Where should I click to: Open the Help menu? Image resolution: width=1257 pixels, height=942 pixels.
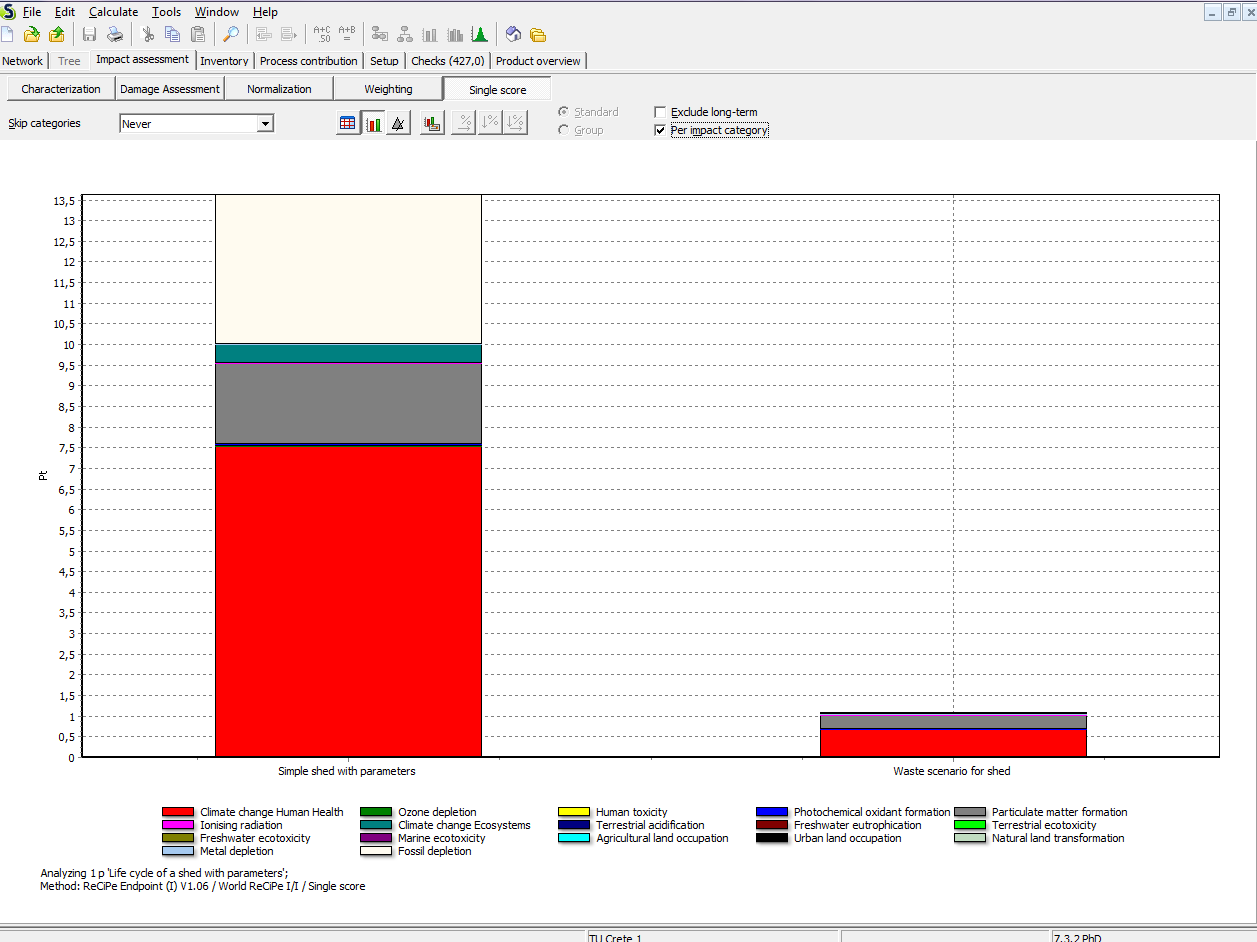pyautogui.click(x=265, y=12)
